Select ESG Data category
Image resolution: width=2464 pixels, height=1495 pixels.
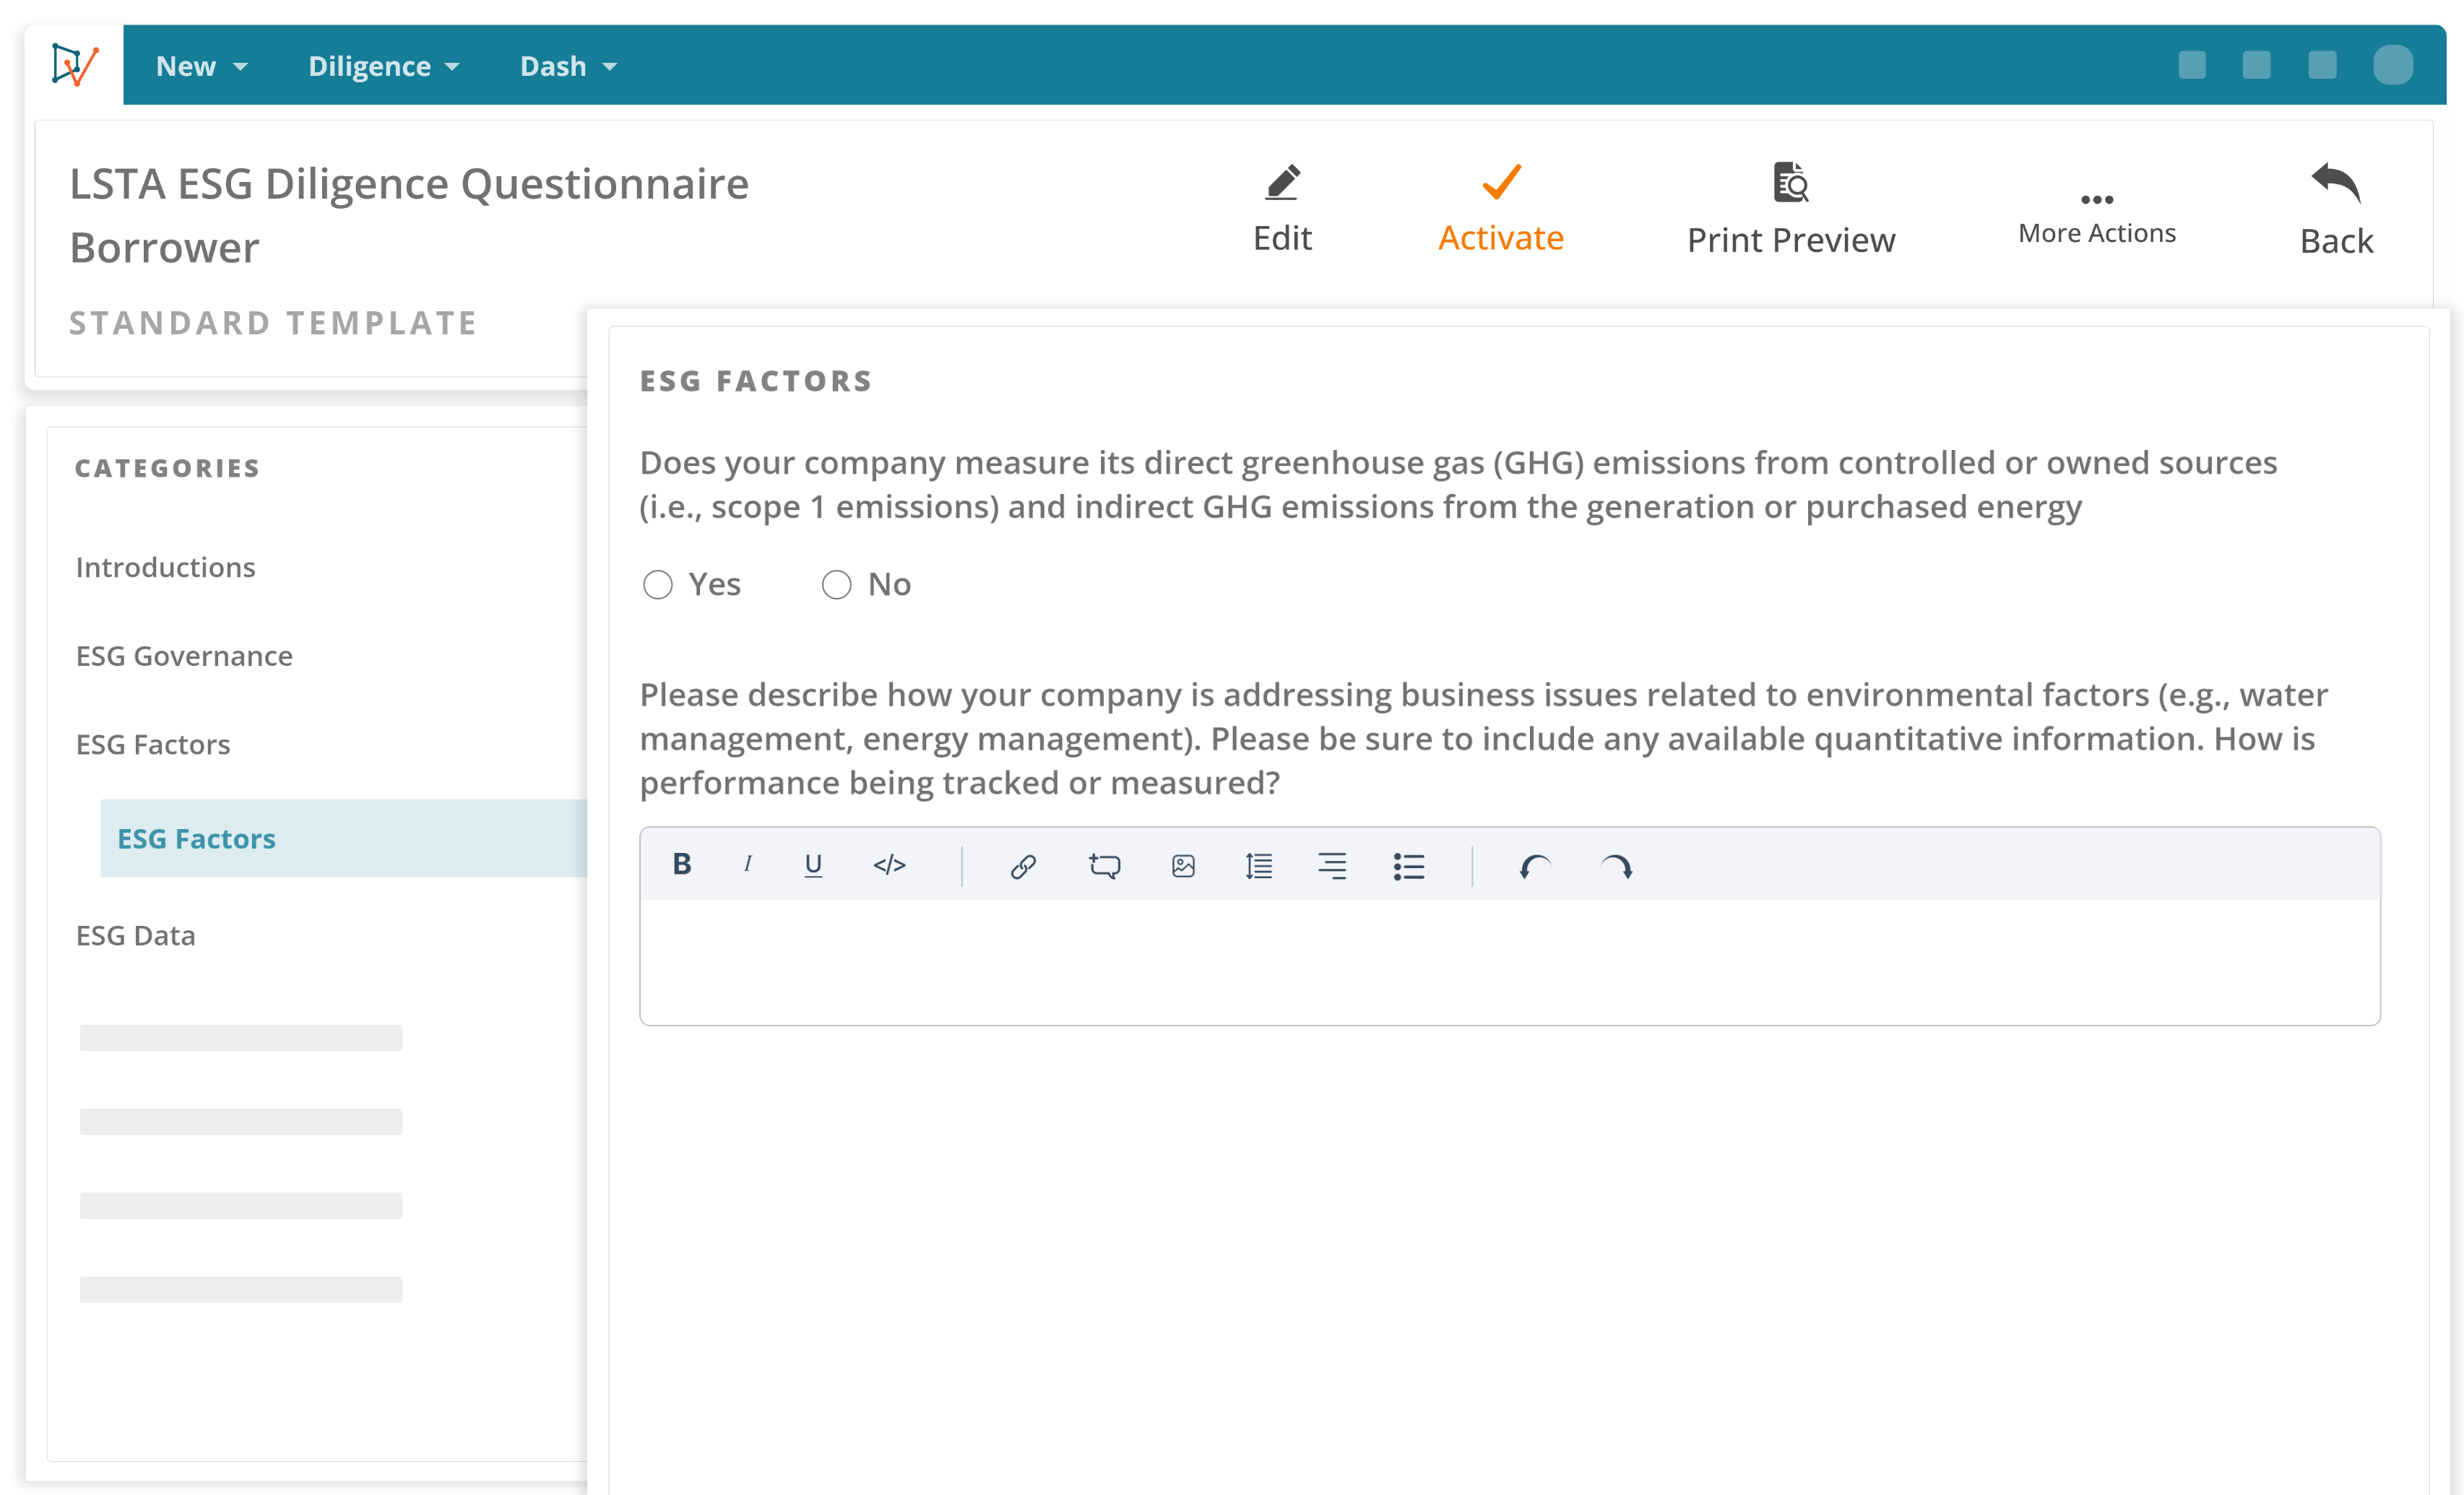point(136,935)
